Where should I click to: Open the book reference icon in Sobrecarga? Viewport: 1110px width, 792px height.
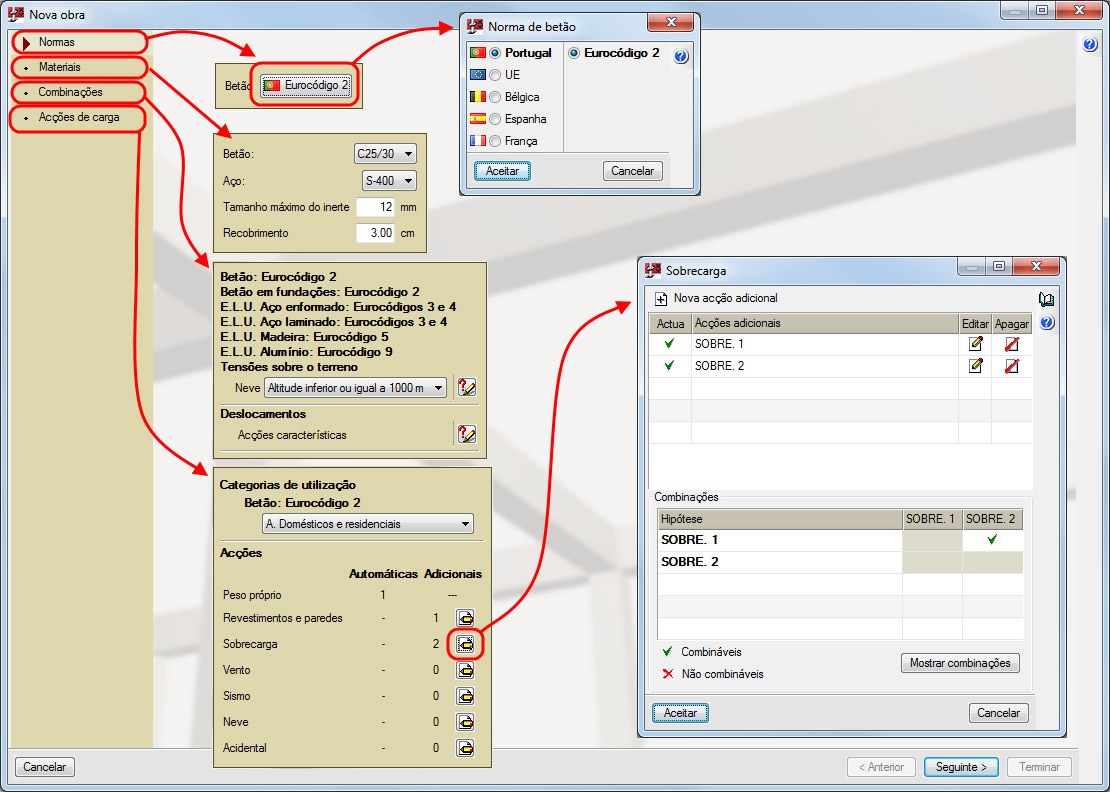(x=1046, y=299)
